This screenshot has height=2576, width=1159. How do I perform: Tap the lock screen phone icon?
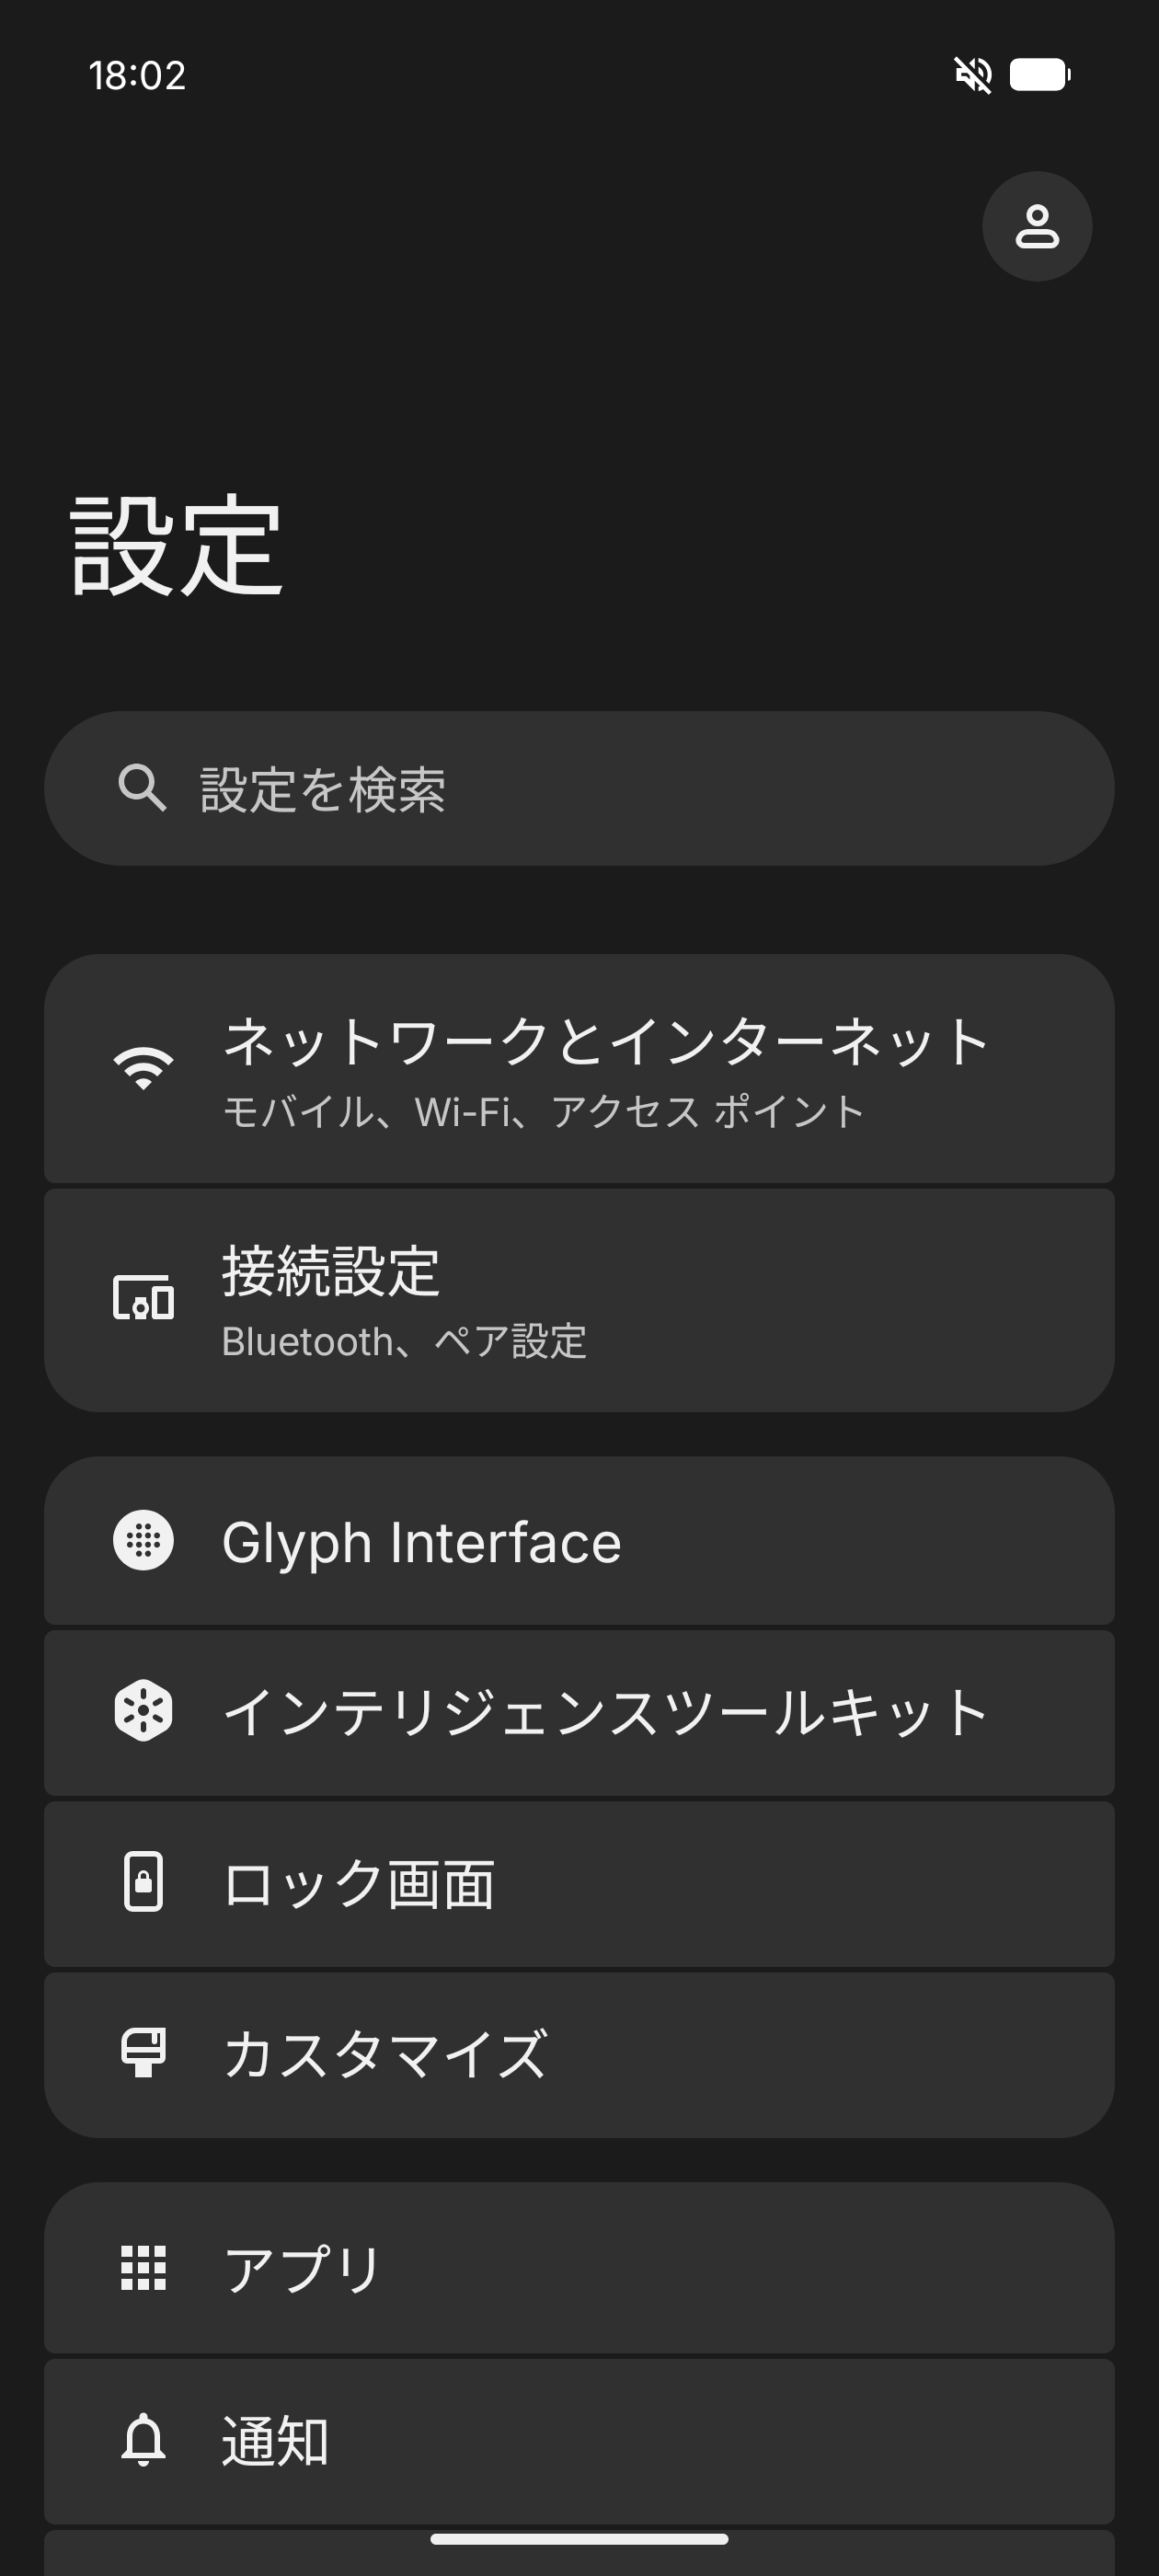tap(143, 1882)
